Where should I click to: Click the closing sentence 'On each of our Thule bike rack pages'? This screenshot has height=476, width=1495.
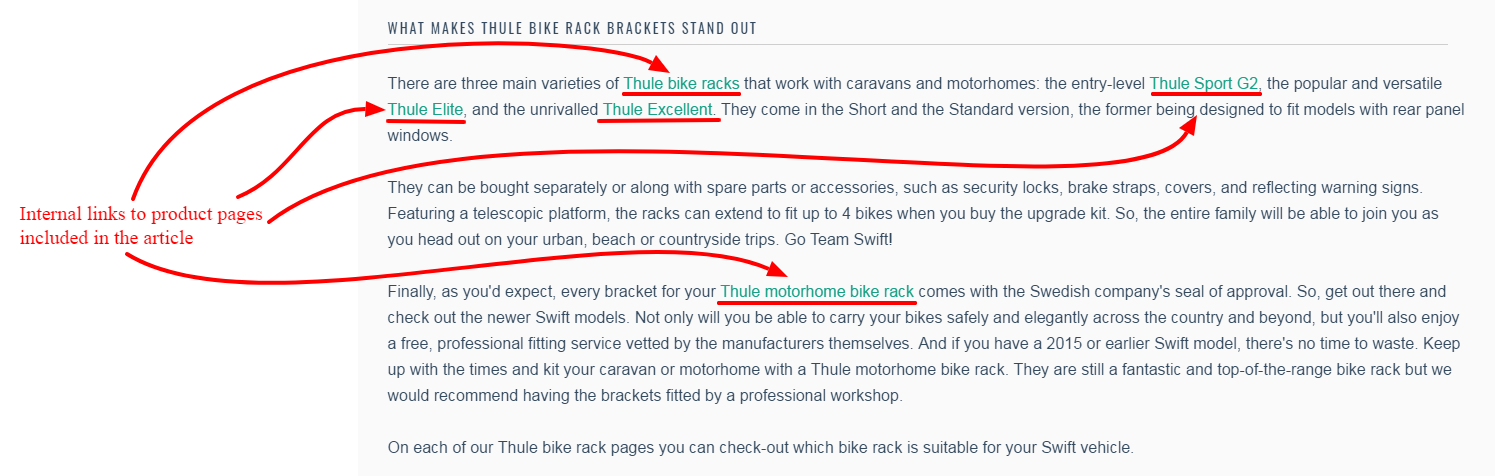pos(761,448)
